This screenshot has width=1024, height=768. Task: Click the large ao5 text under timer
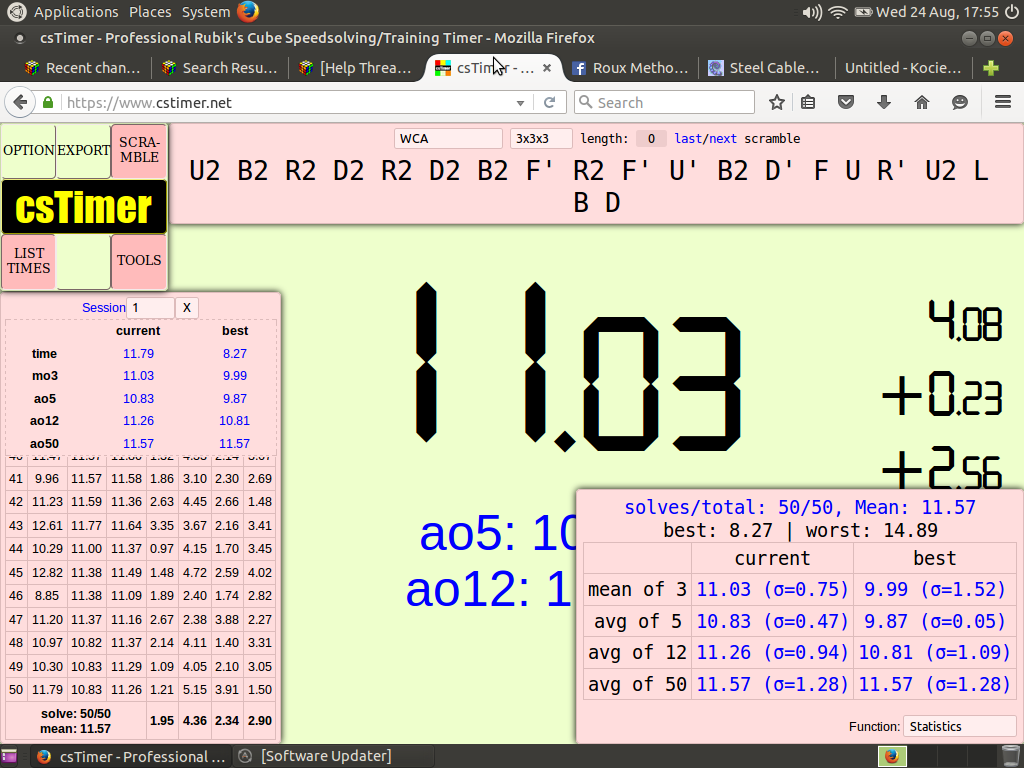tap(498, 534)
